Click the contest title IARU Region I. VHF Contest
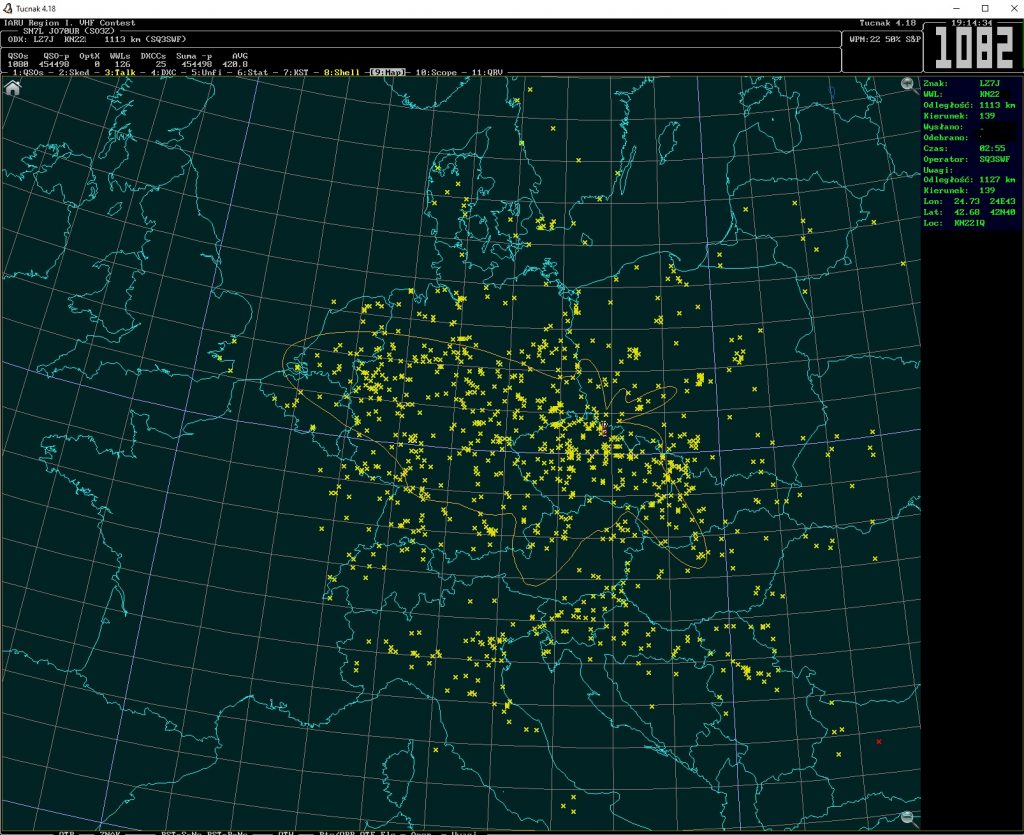Screen dimensions: 1024x835 tap(70, 23)
